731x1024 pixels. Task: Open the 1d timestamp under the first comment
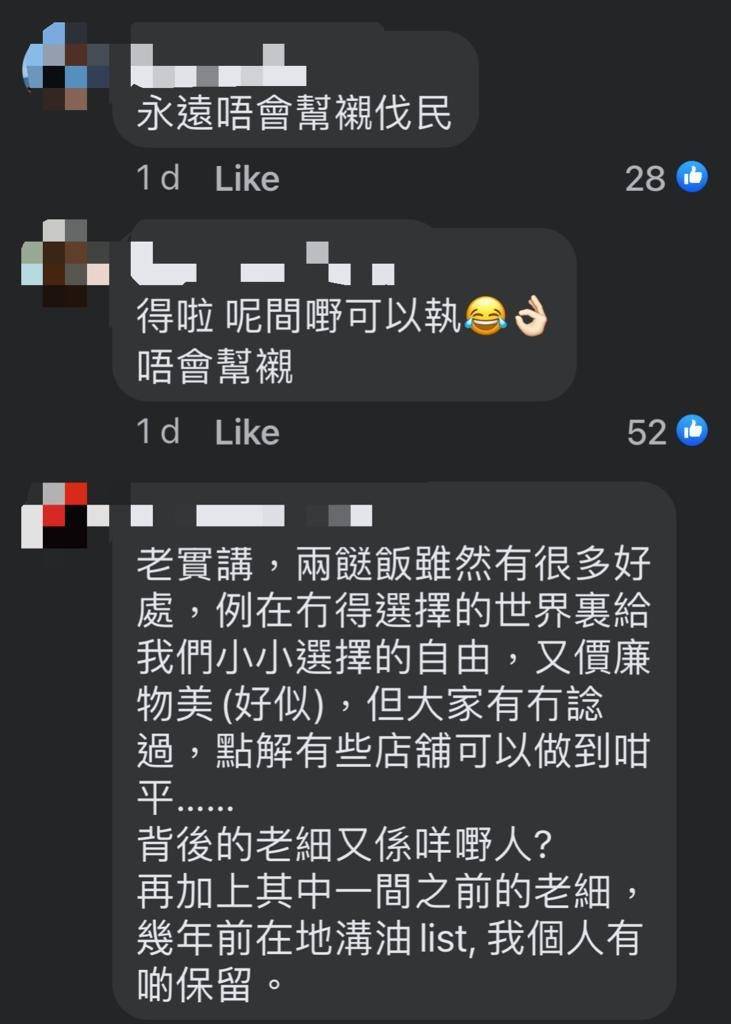[158, 178]
